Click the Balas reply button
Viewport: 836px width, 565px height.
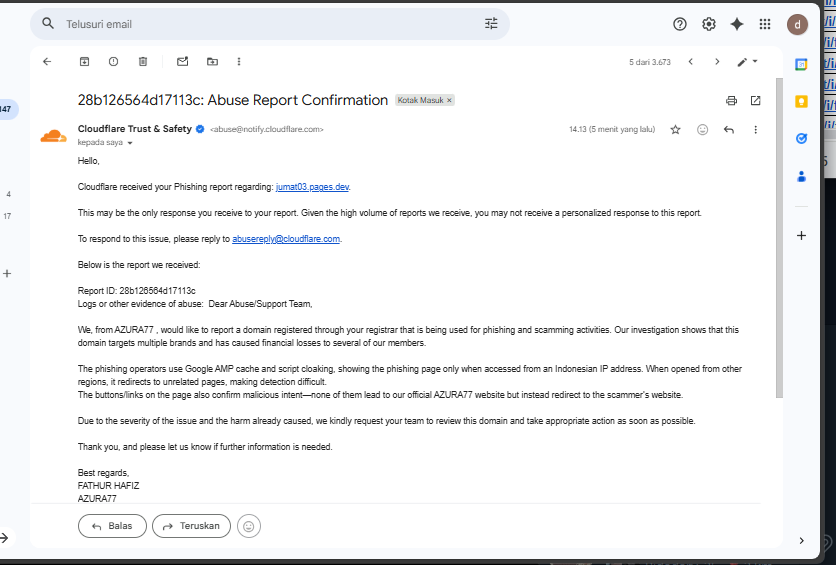pyautogui.click(x=112, y=526)
